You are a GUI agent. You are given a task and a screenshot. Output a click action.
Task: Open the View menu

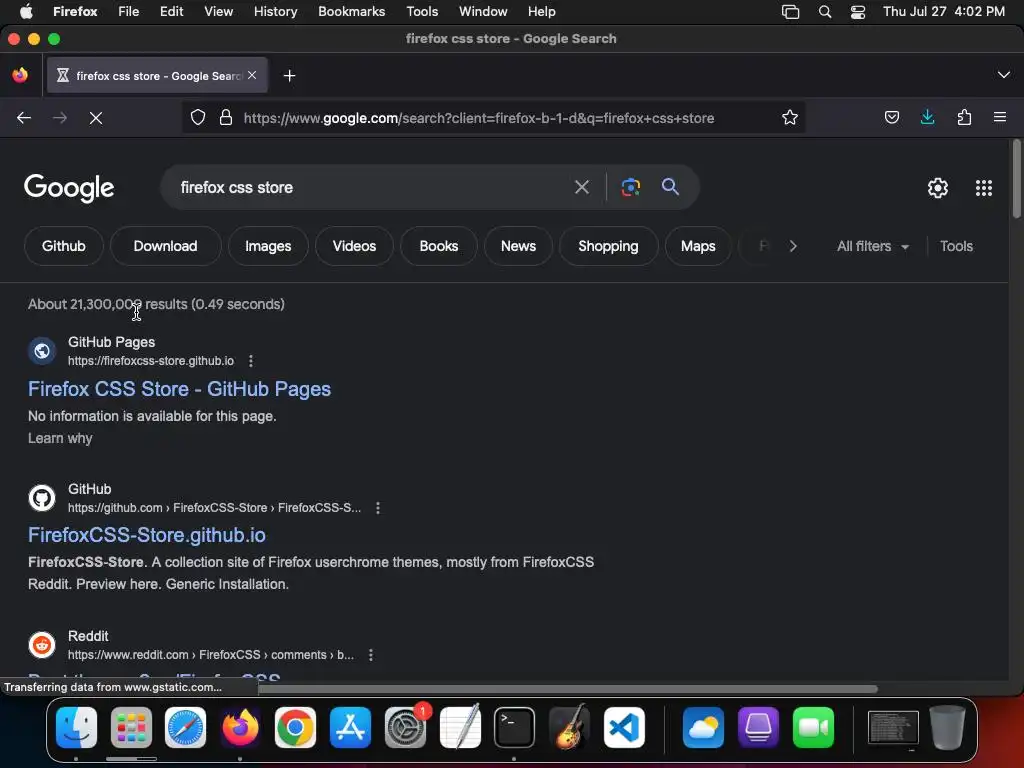(x=218, y=12)
